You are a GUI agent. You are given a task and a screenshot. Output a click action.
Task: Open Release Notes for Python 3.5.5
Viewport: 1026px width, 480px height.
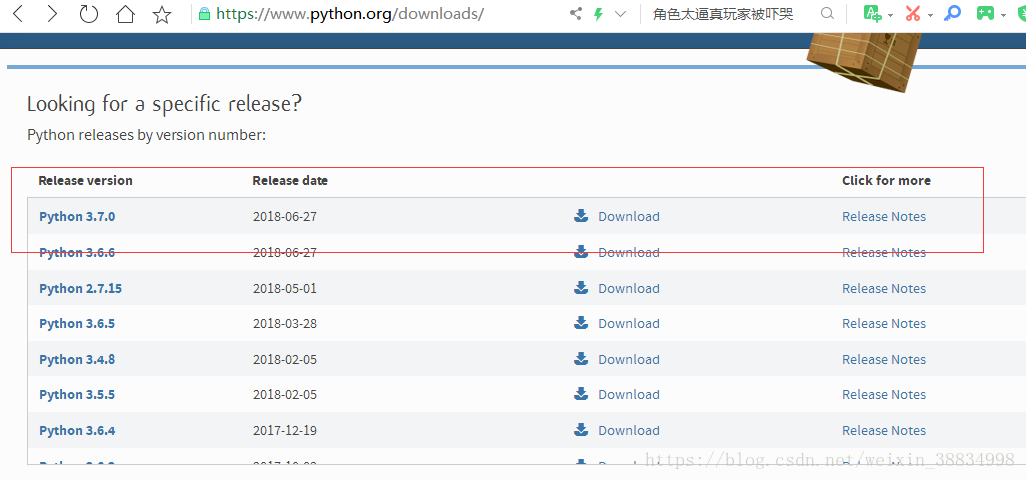click(884, 395)
